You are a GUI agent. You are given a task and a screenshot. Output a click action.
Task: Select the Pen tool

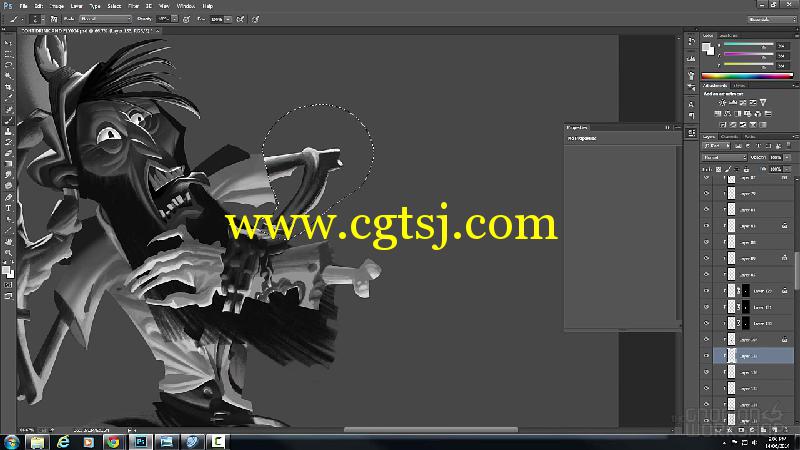(x=8, y=197)
